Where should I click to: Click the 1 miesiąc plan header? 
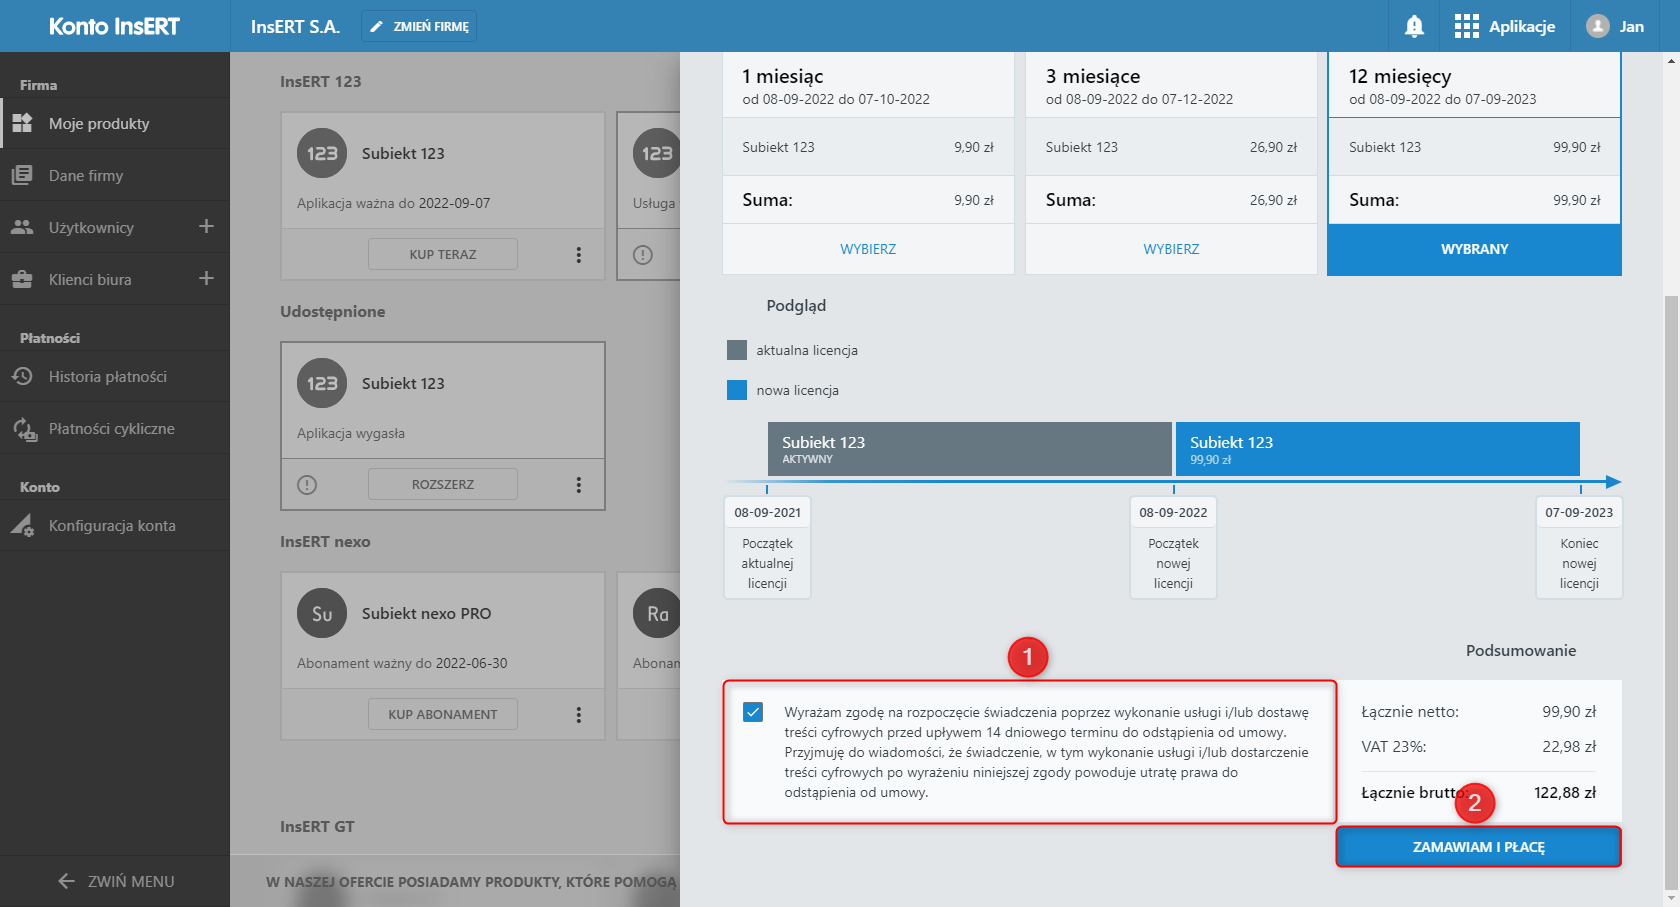[x=868, y=86]
